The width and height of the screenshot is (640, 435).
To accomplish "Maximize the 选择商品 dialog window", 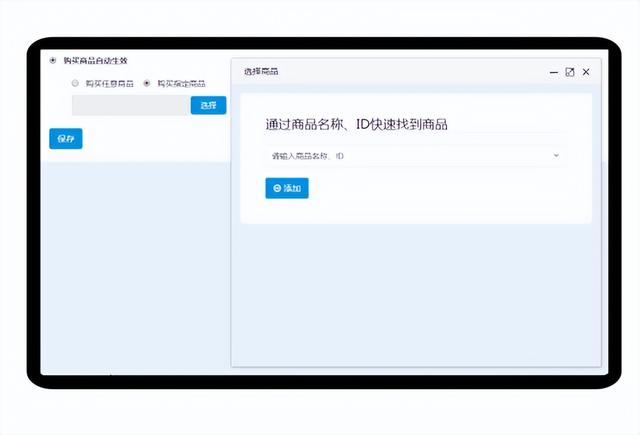I will pos(570,72).
